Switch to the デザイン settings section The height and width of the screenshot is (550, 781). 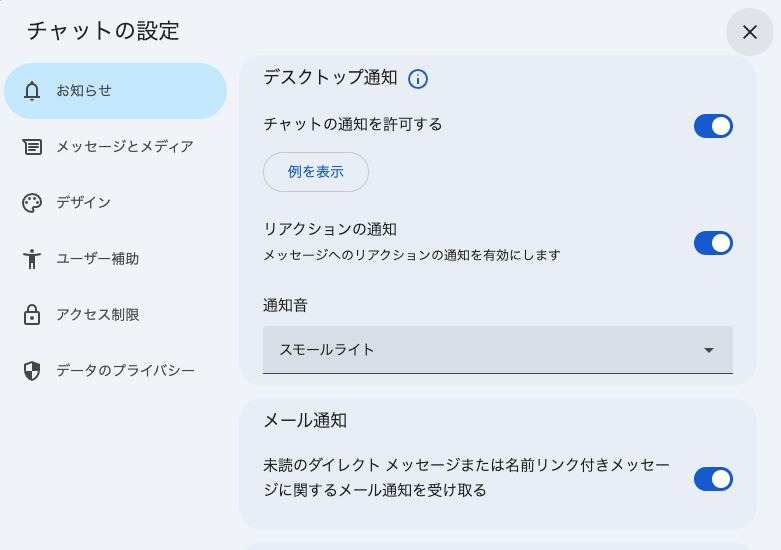[x=83, y=203]
